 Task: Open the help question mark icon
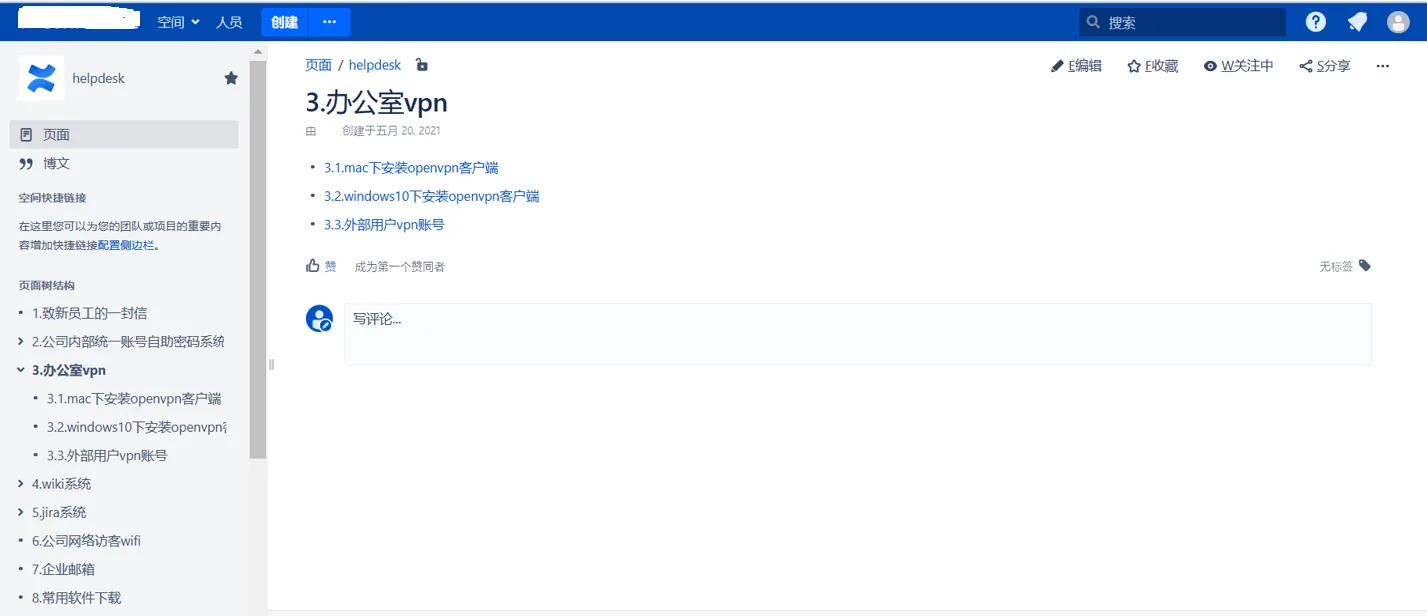pos(1316,22)
